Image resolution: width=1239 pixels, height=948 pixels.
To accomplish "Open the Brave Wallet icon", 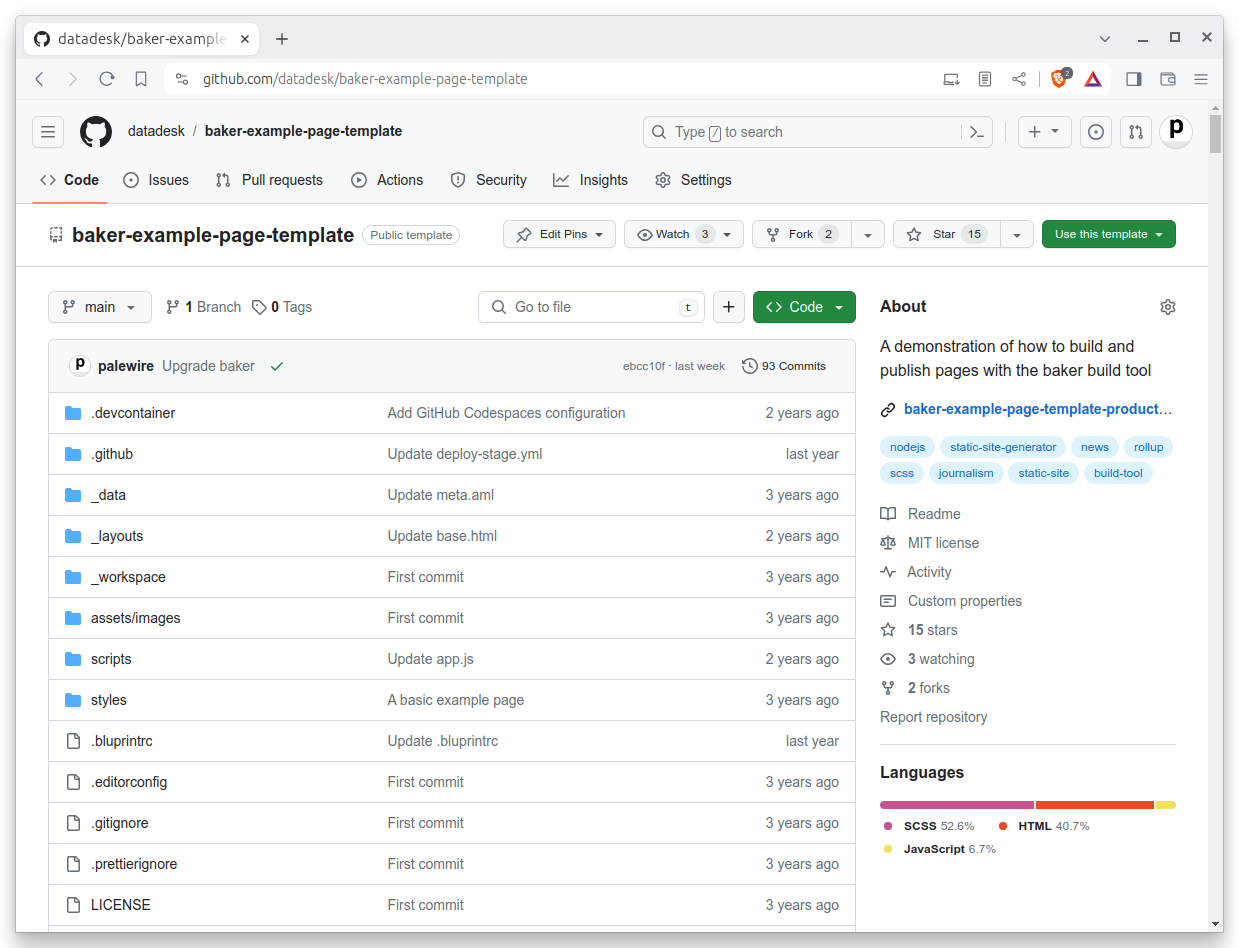I will [x=1167, y=79].
